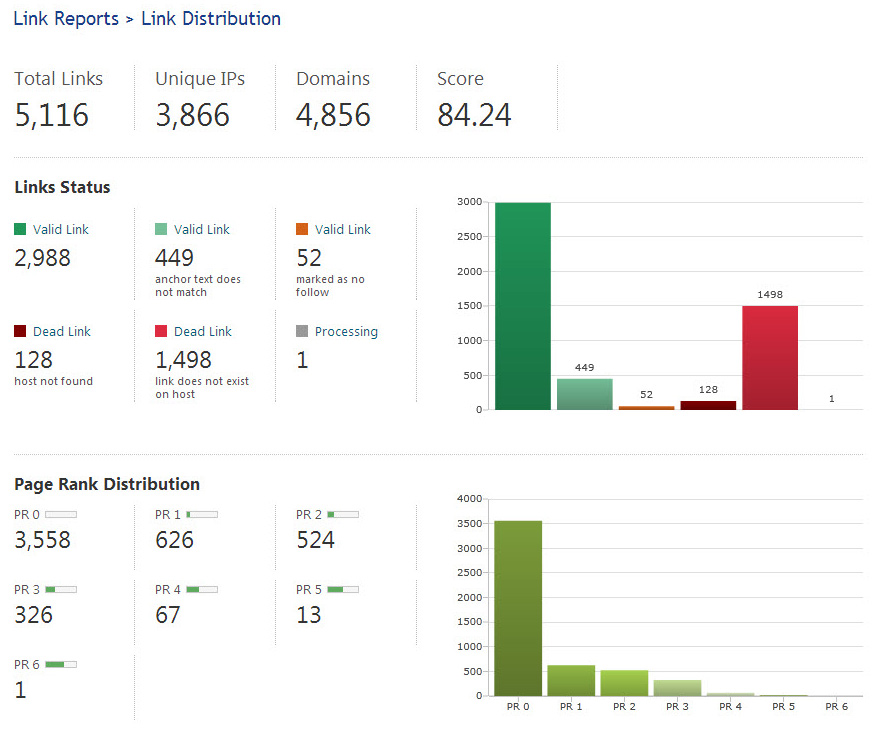The image size is (895, 744).
Task: Select the Score 84.24 statistic
Action: (x=474, y=100)
